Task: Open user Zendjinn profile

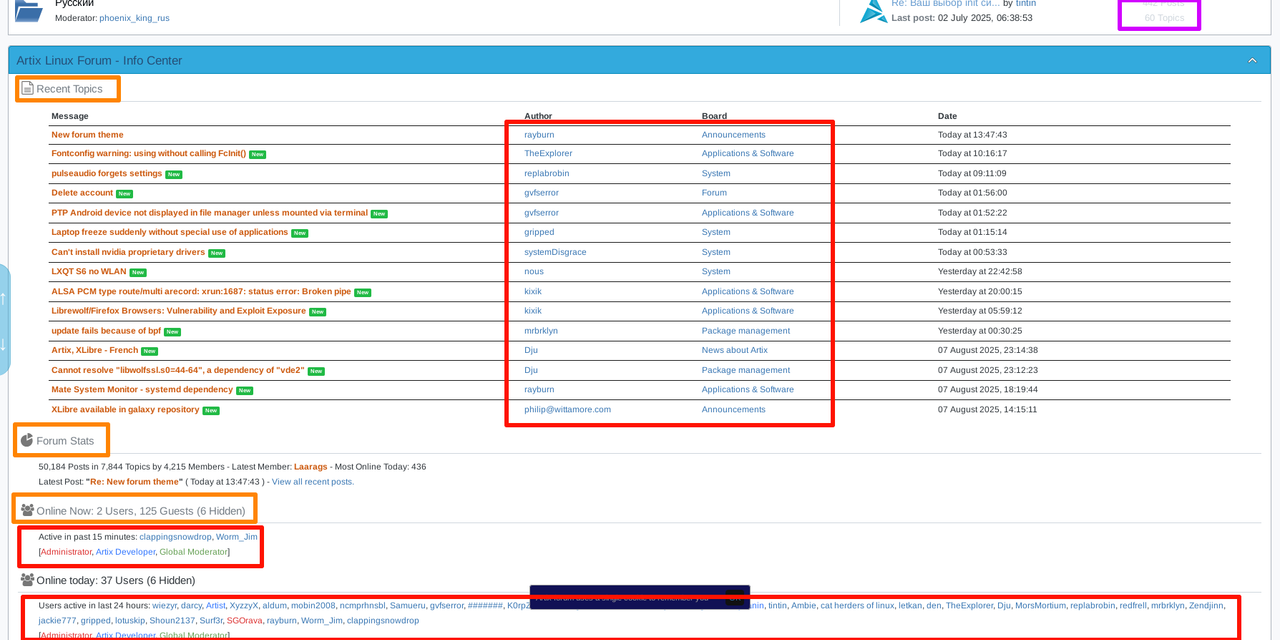Action: coord(1206,606)
